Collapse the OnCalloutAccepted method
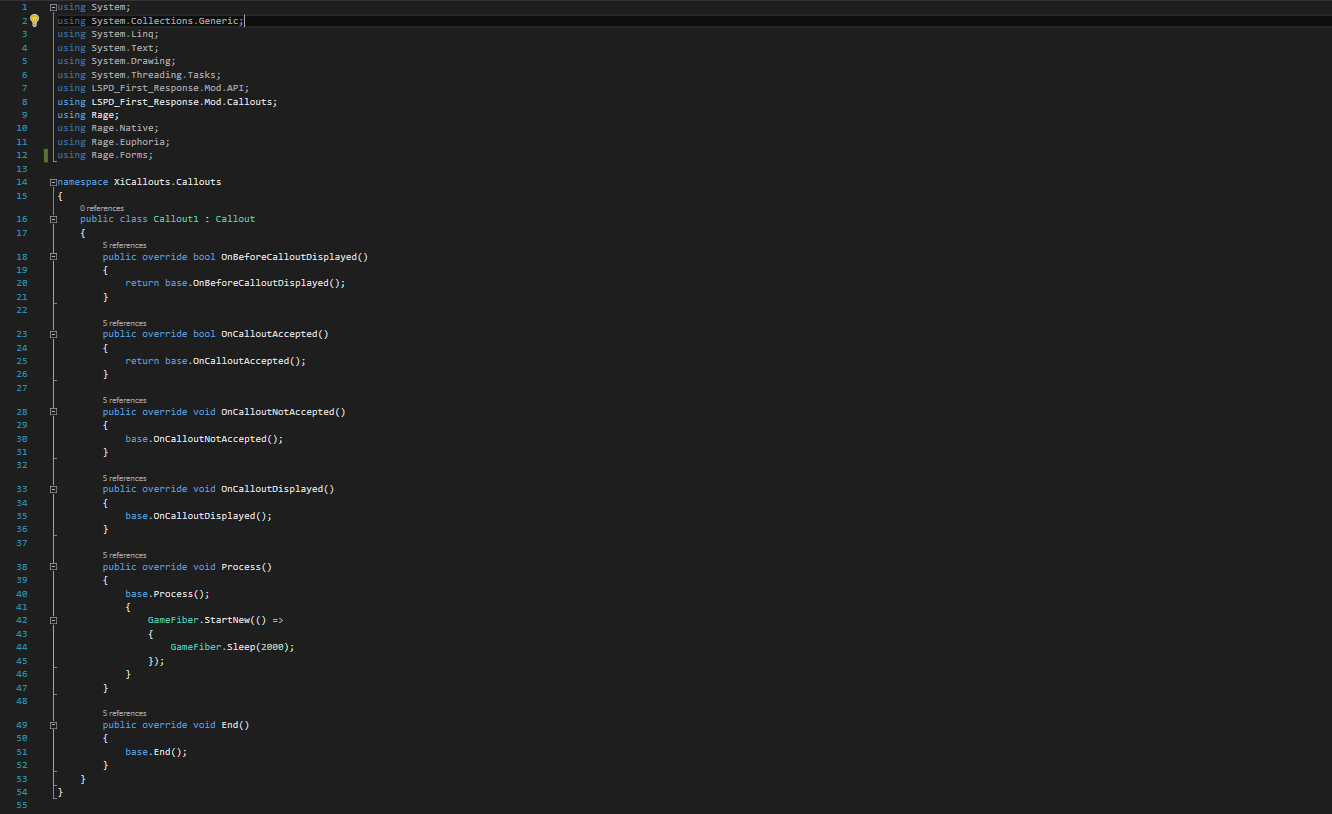This screenshot has width=1332, height=814. point(53,334)
